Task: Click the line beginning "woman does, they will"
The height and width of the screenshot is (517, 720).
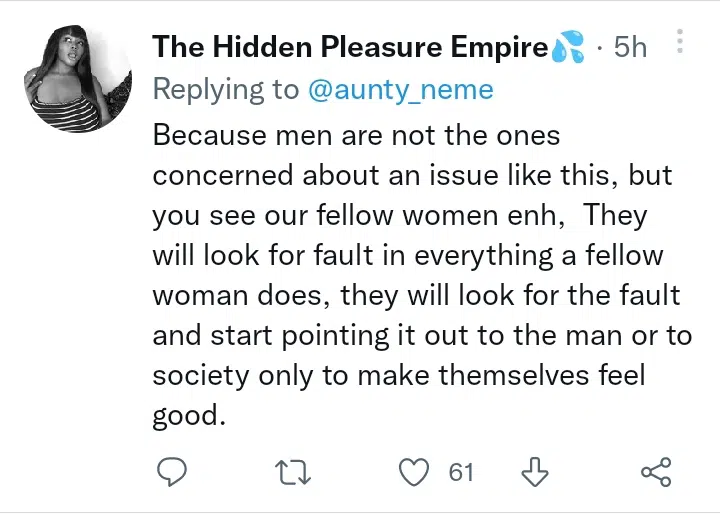Action: coord(416,296)
